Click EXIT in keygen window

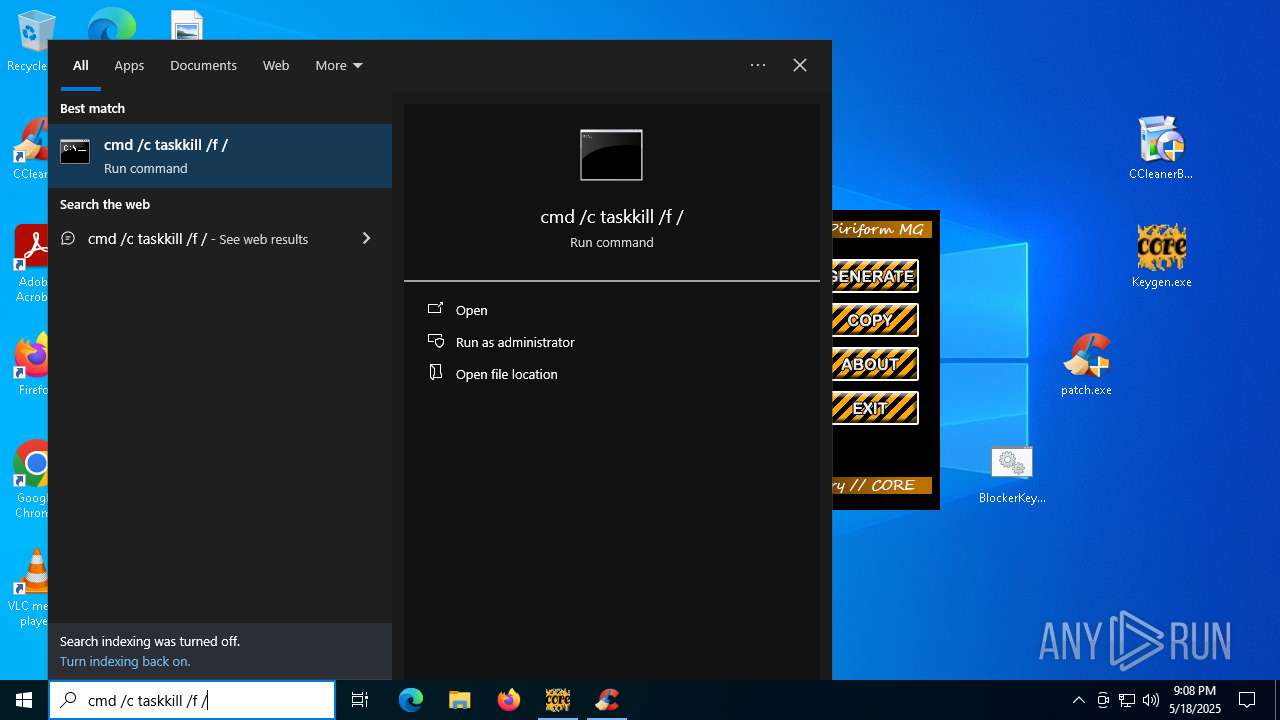click(875, 408)
